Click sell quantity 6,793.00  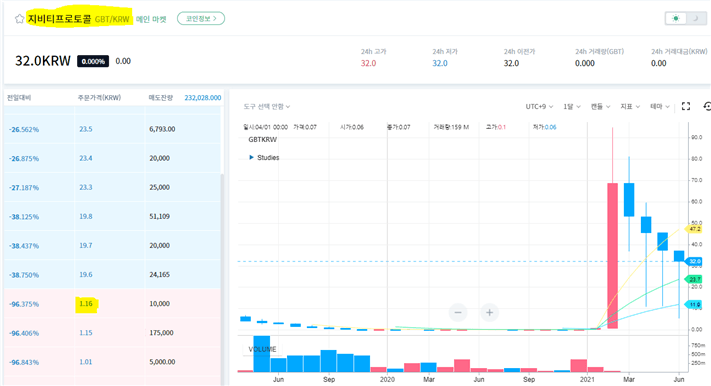[162, 129]
